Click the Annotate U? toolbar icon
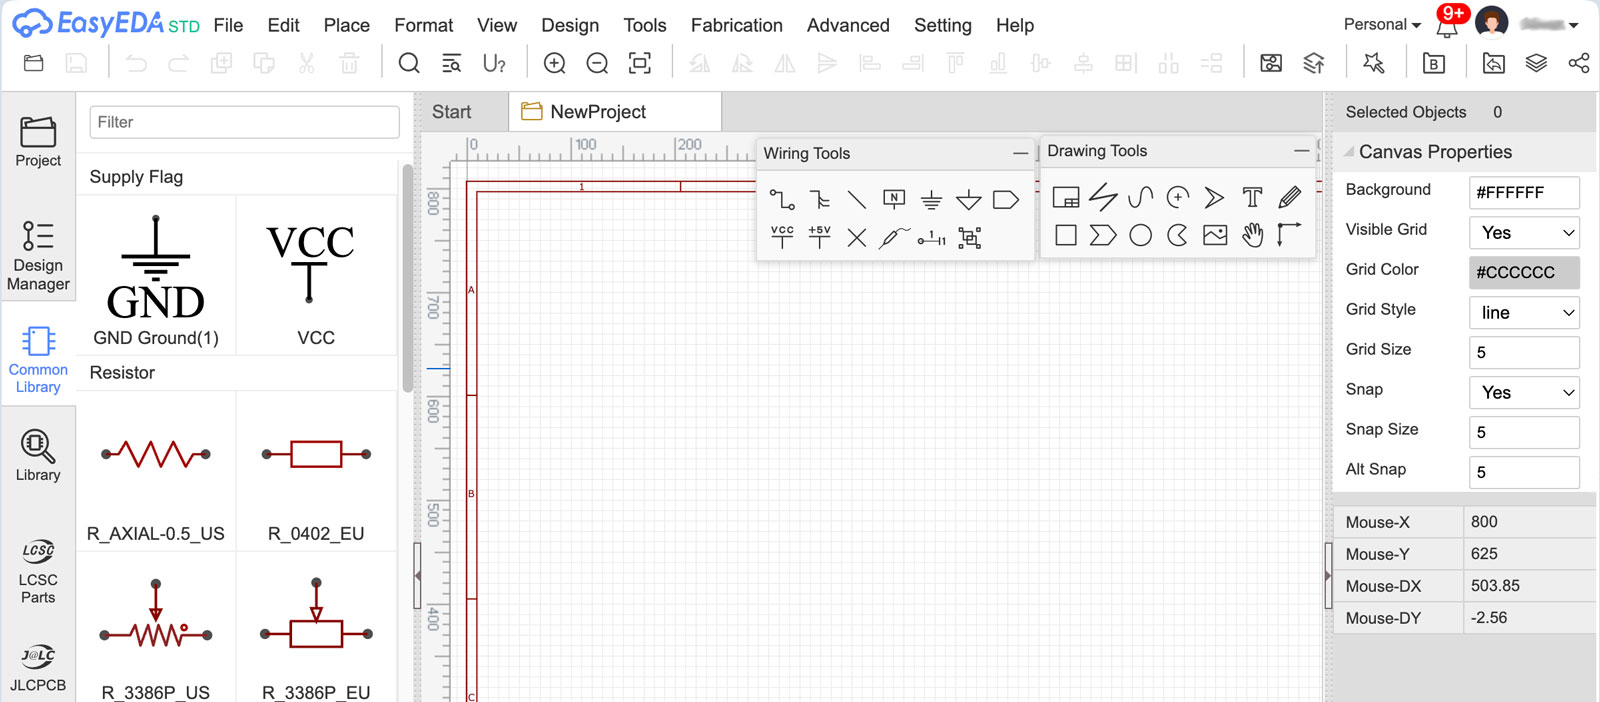This screenshot has width=1600, height=702. click(494, 64)
